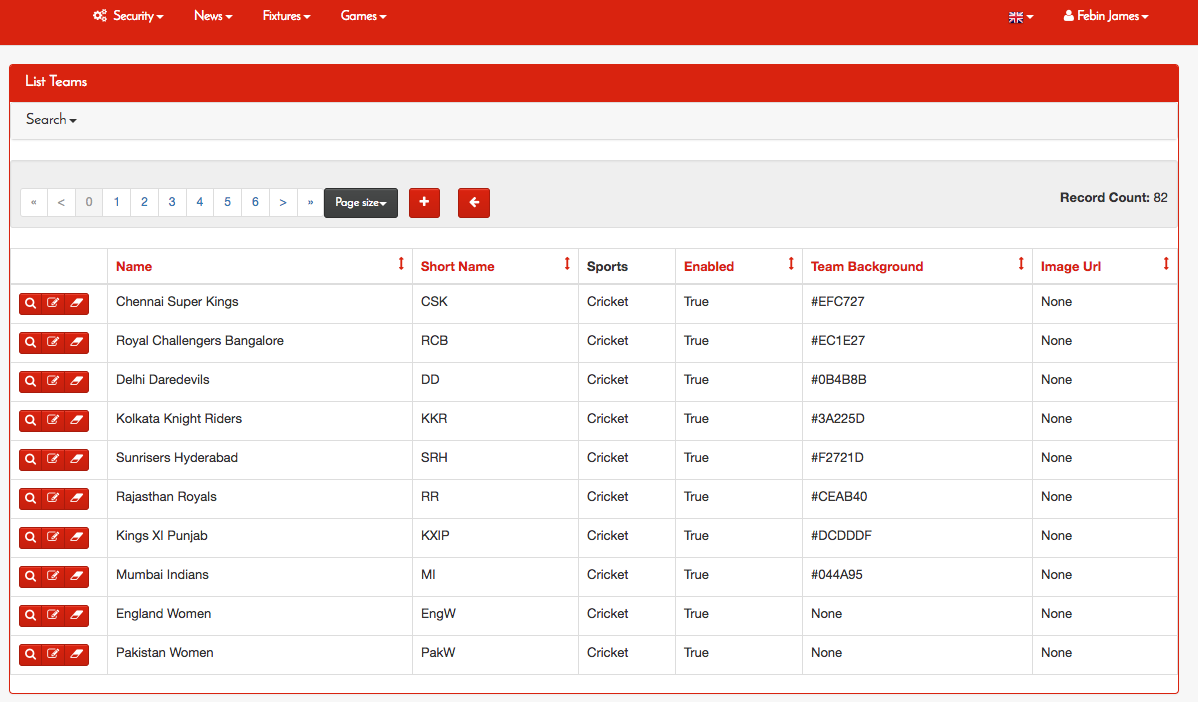Click the view (magnifier) icon for Chennai Super Kings
The width and height of the screenshot is (1198, 702).
pyautogui.click(x=31, y=303)
